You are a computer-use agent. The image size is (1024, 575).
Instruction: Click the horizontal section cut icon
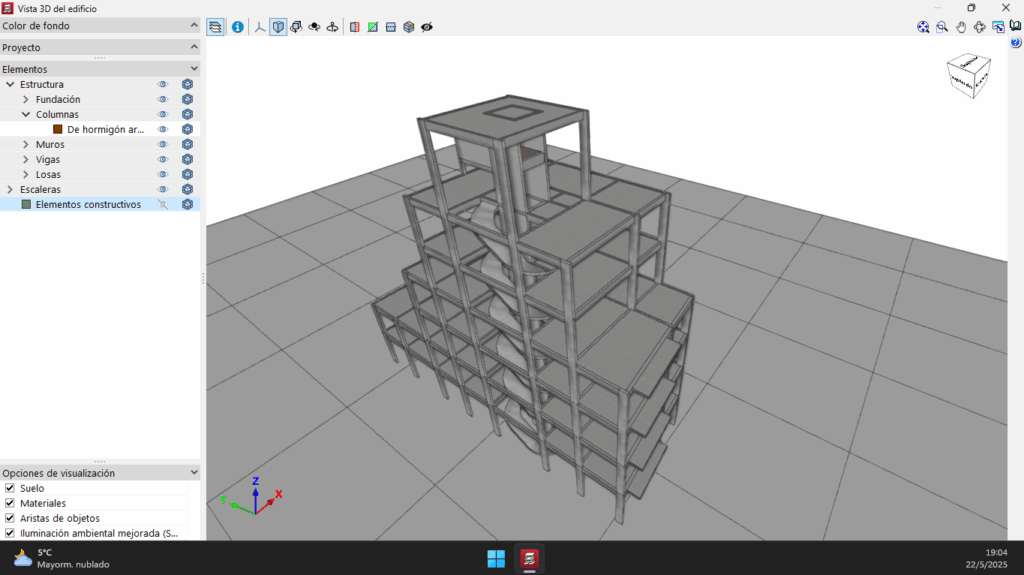pos(391,27)
